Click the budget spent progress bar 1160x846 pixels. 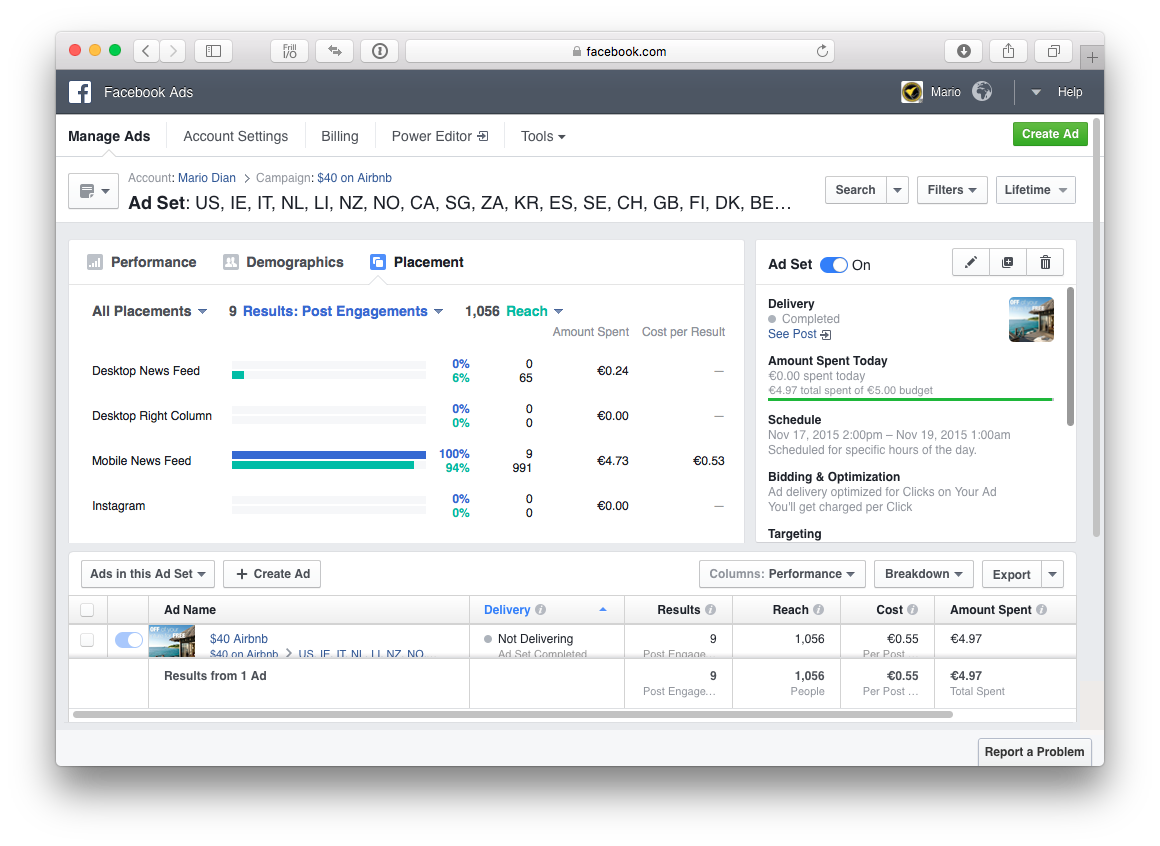[x=910, y=399]
